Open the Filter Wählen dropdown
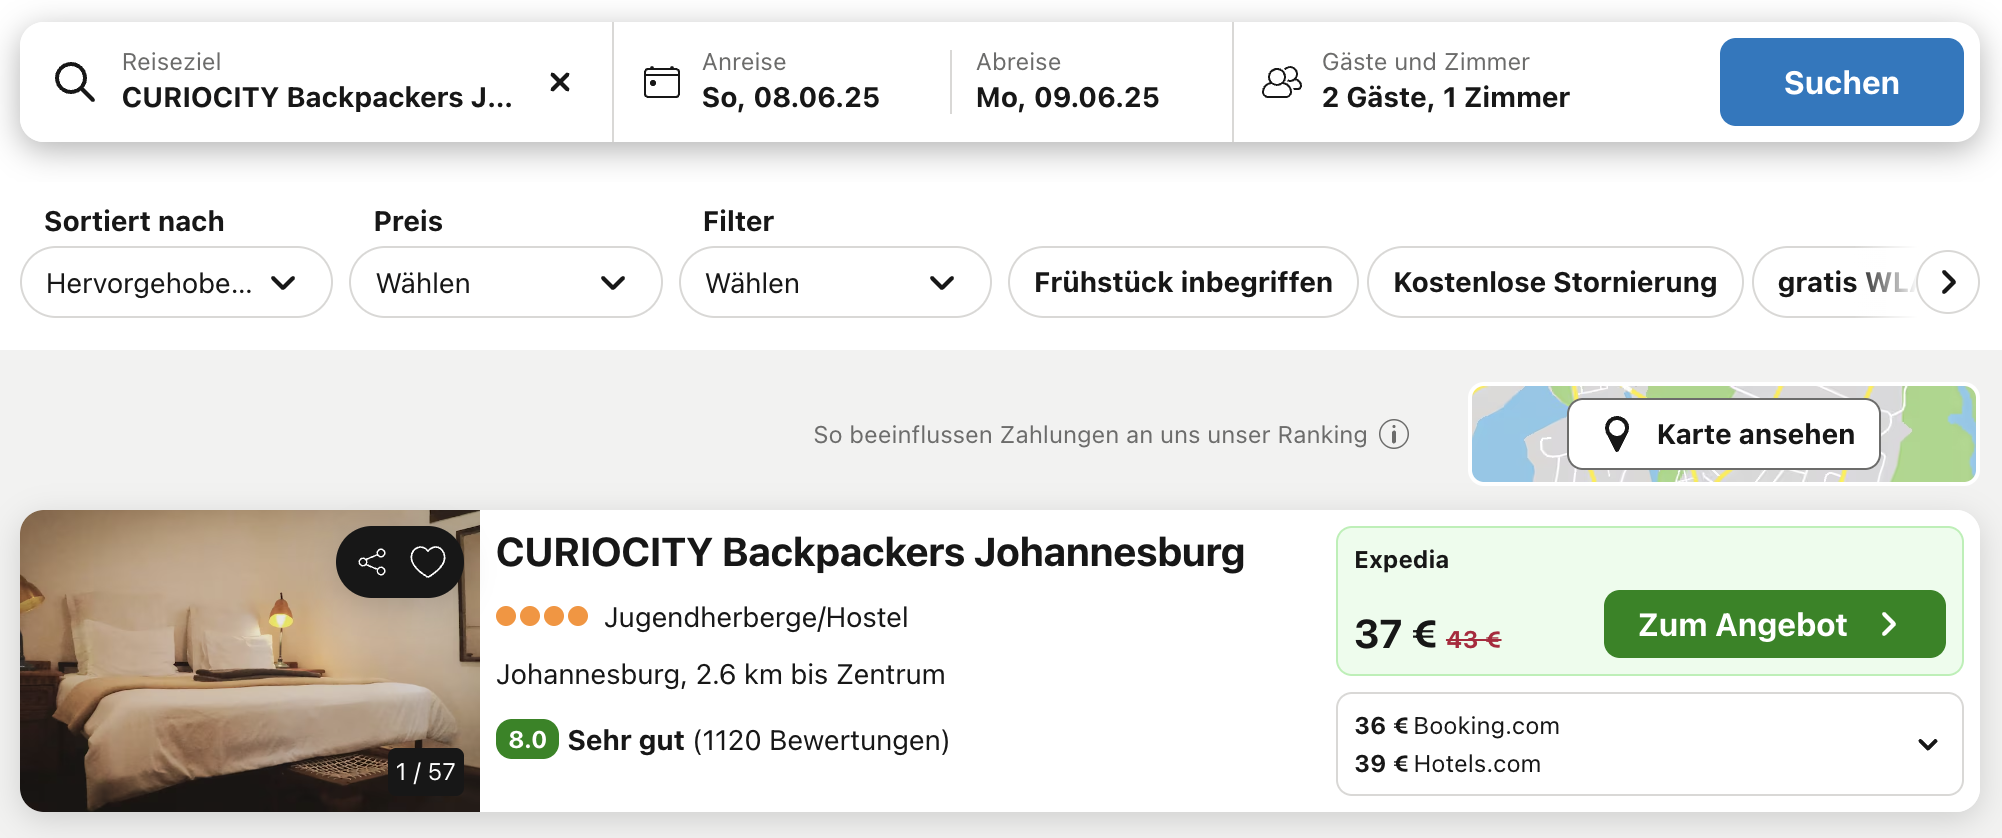The height and width of the screenshot is (838, 2002). [x=835, y=282]
